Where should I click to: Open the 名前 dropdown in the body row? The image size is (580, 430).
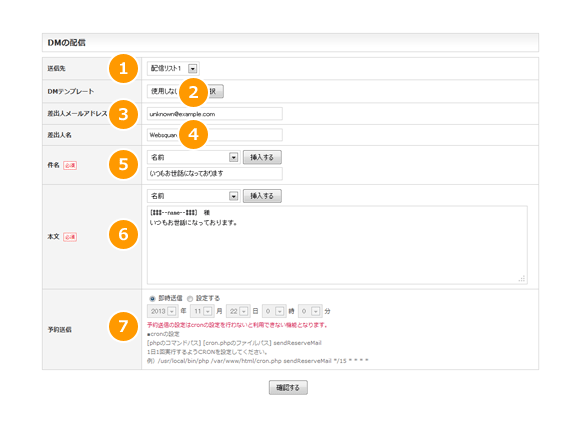pyautogui.click(x=193, y=196)
